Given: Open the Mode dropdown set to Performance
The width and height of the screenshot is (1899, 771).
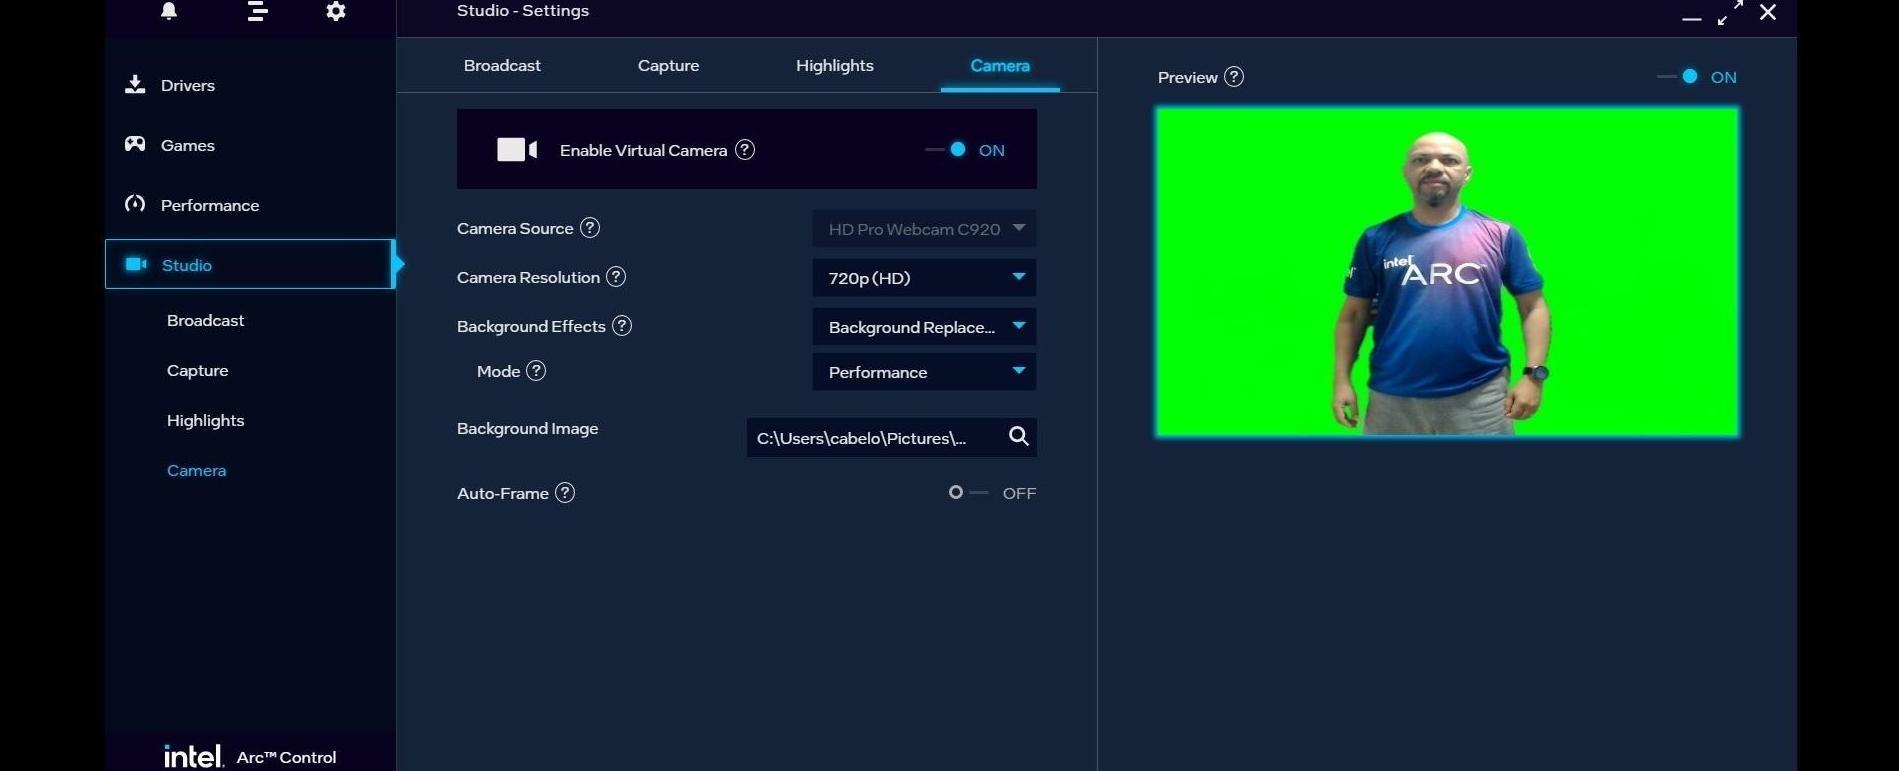Looking at the screenshot, I should pos(923,372).
